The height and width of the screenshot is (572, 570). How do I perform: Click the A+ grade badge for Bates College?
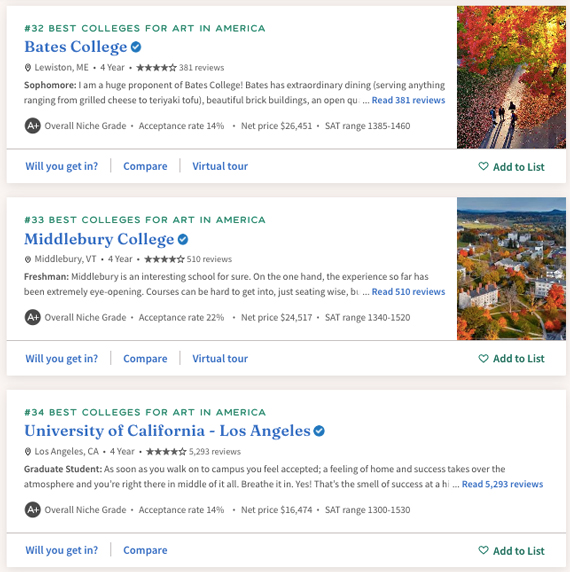(32, 126)
